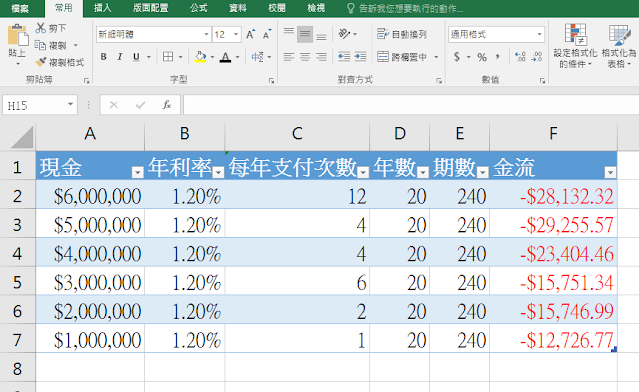Open the alignment group dialog launcher
Image resolution: width=639 pixels, height=392 pixels.
coord(439,81)
